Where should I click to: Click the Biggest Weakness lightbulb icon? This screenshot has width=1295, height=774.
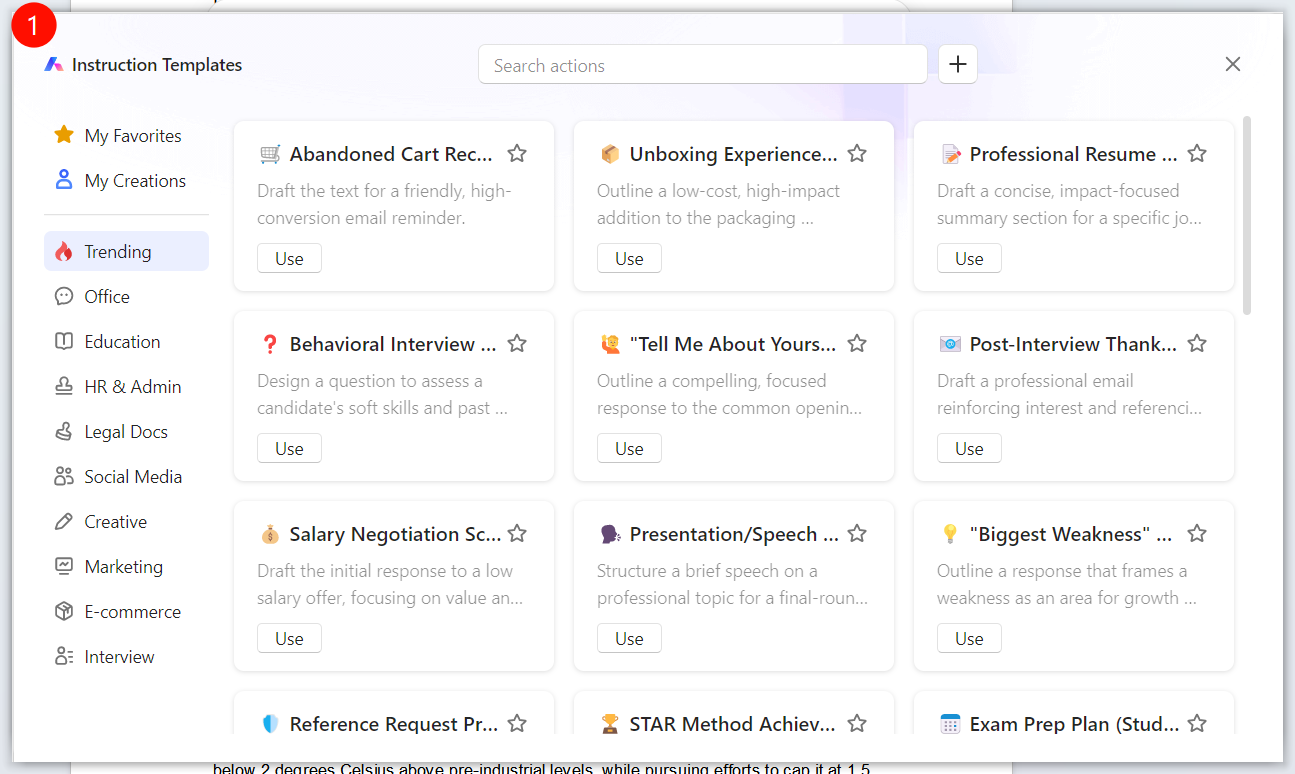pyautogui.click(x=950, y=535)
